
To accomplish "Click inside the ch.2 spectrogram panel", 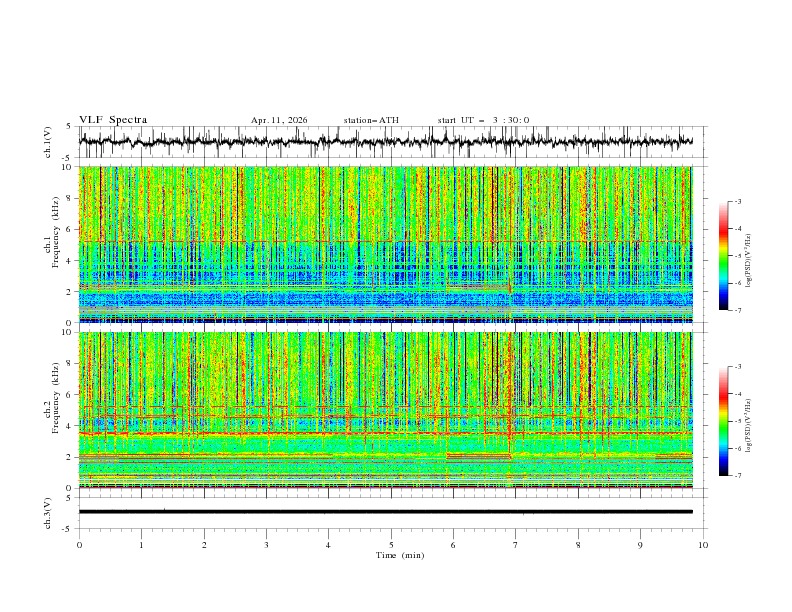I will tap(385, 410).
